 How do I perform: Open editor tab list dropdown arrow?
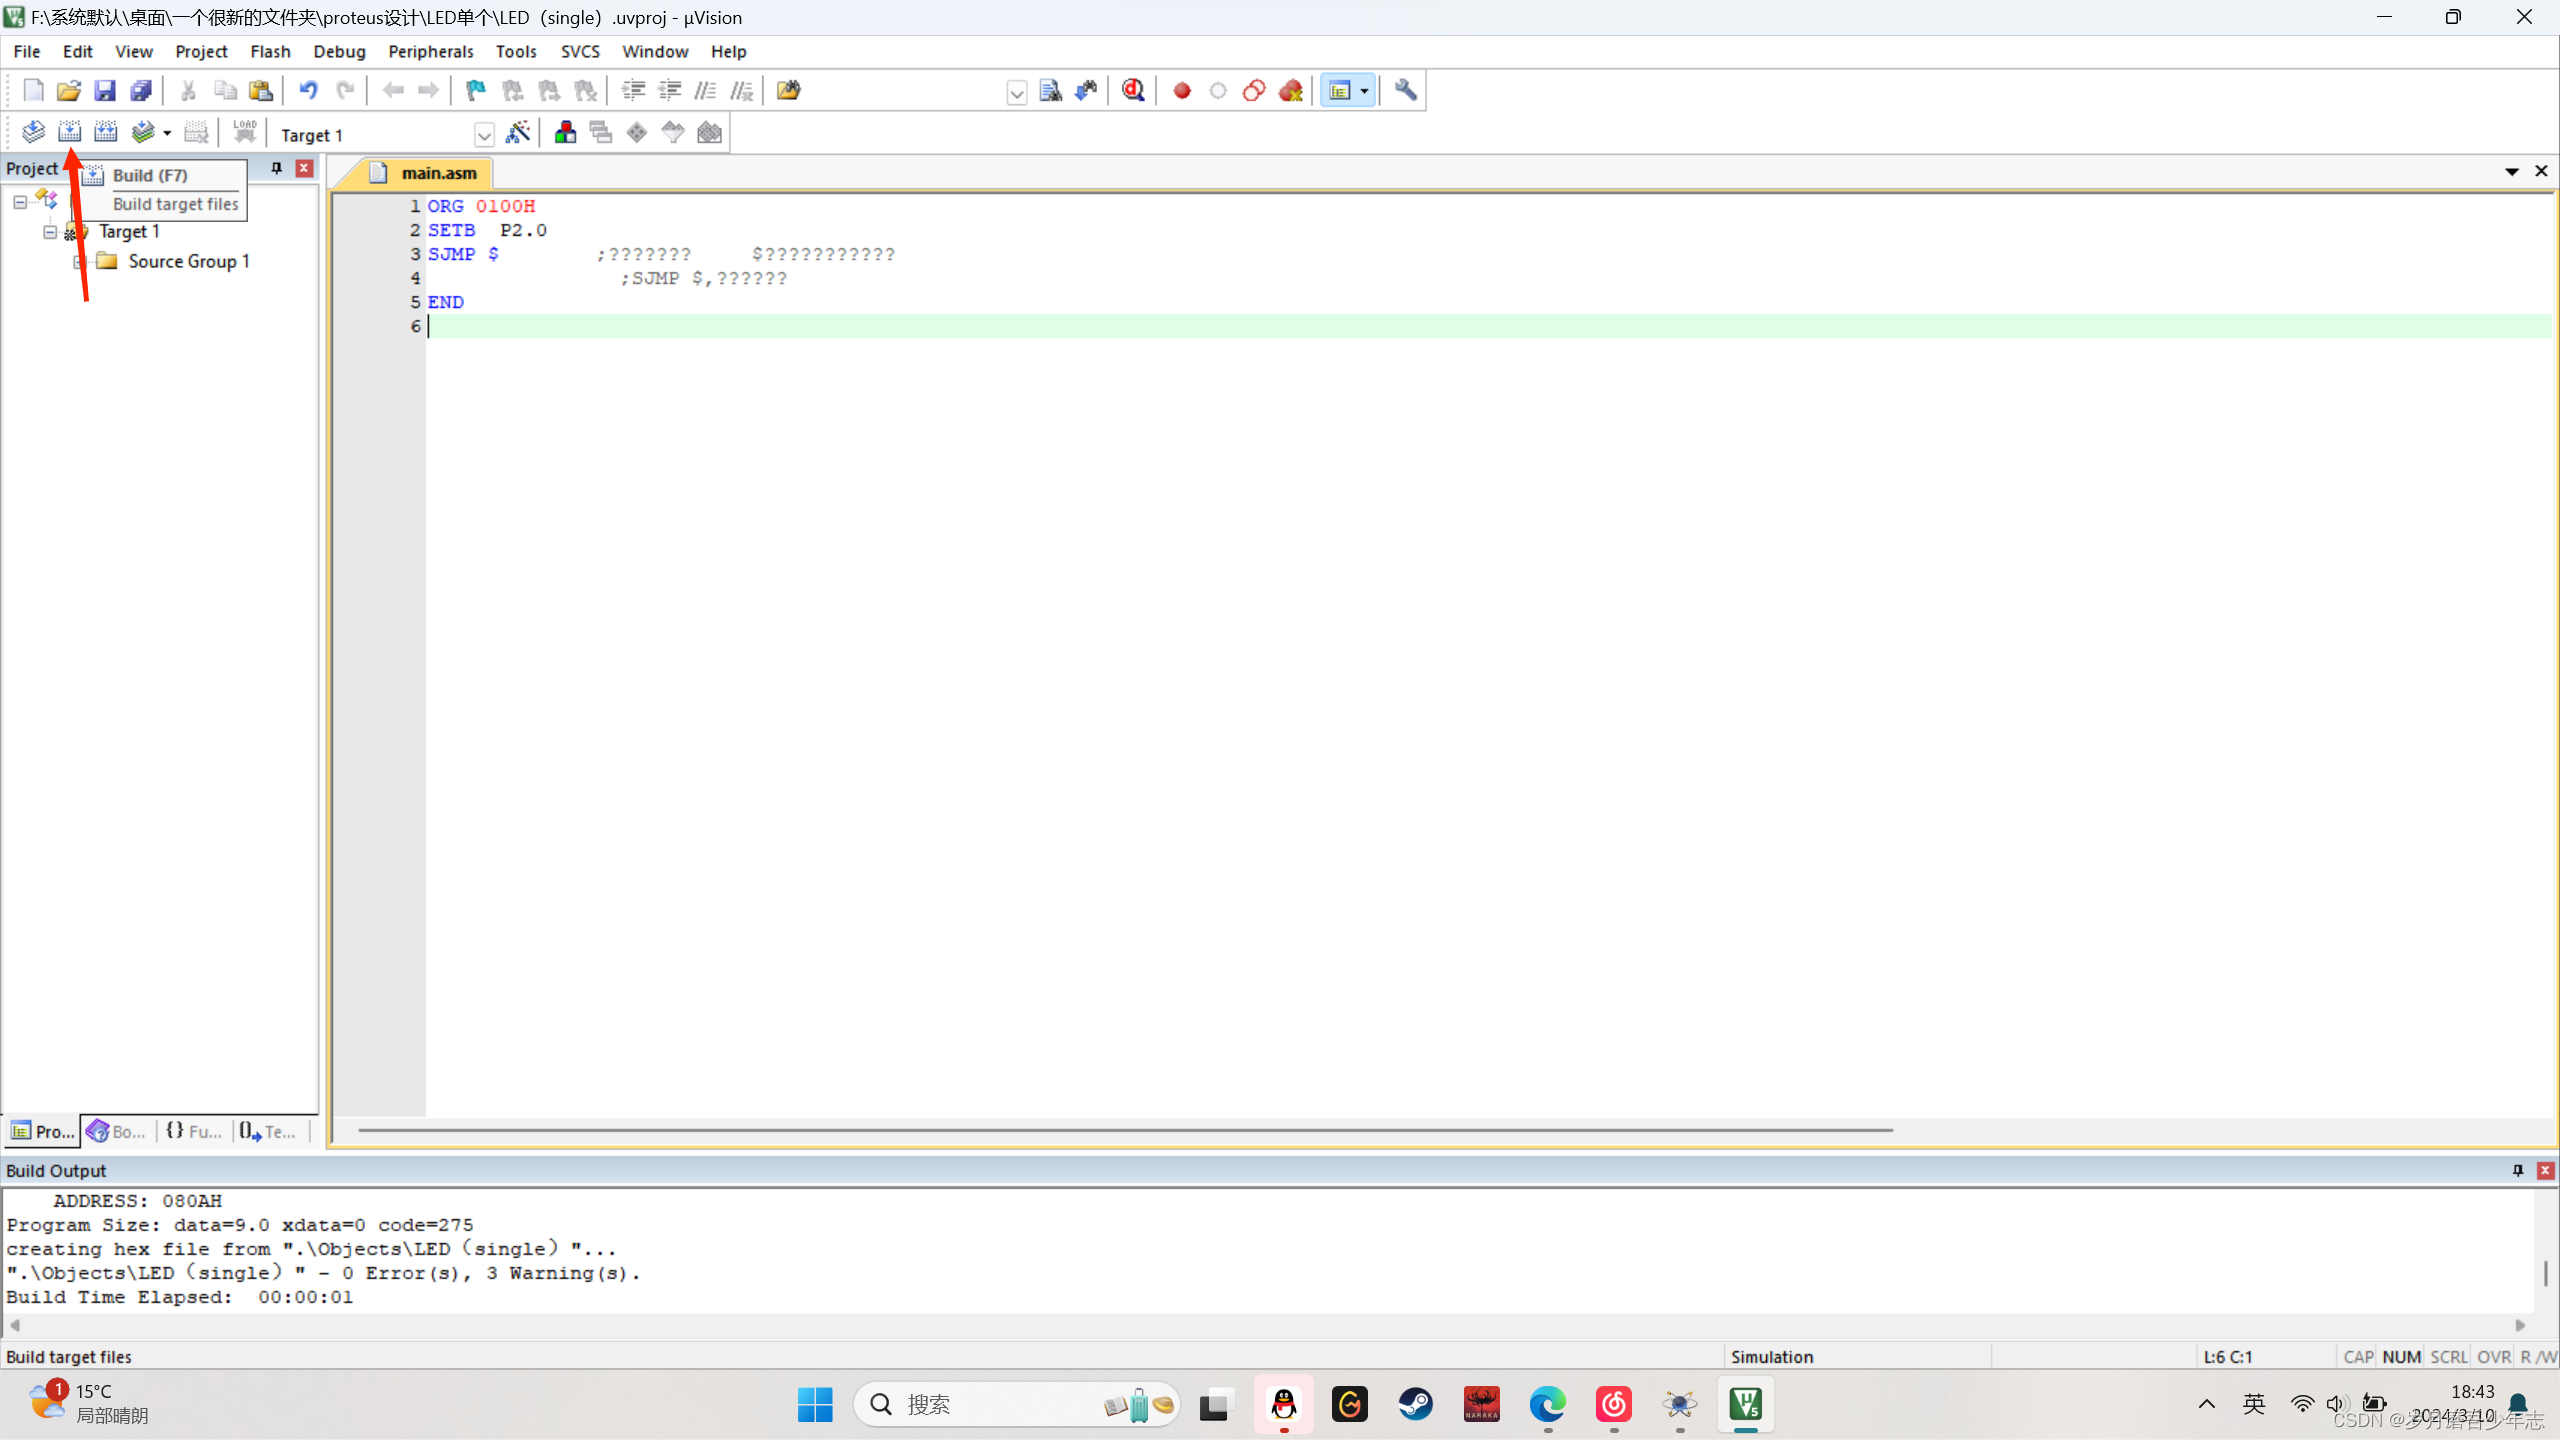tap(2511, 172)
